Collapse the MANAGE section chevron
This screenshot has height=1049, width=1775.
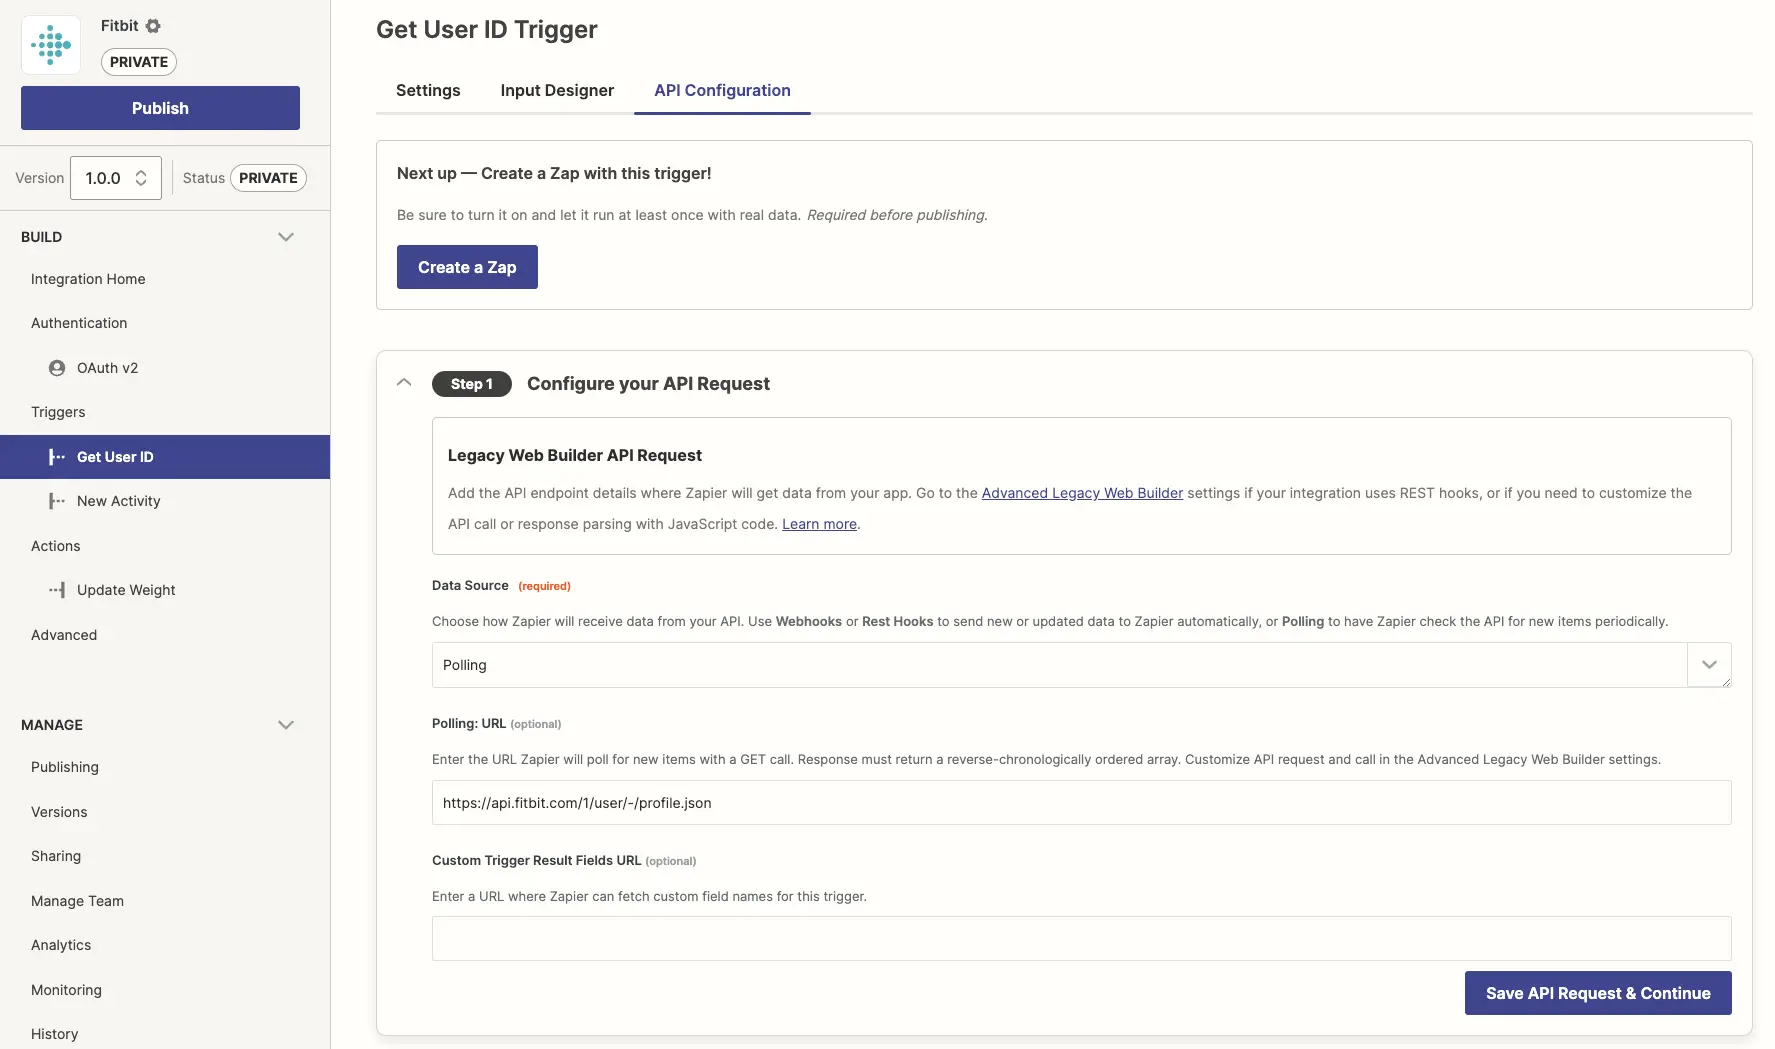pos(286,725)
